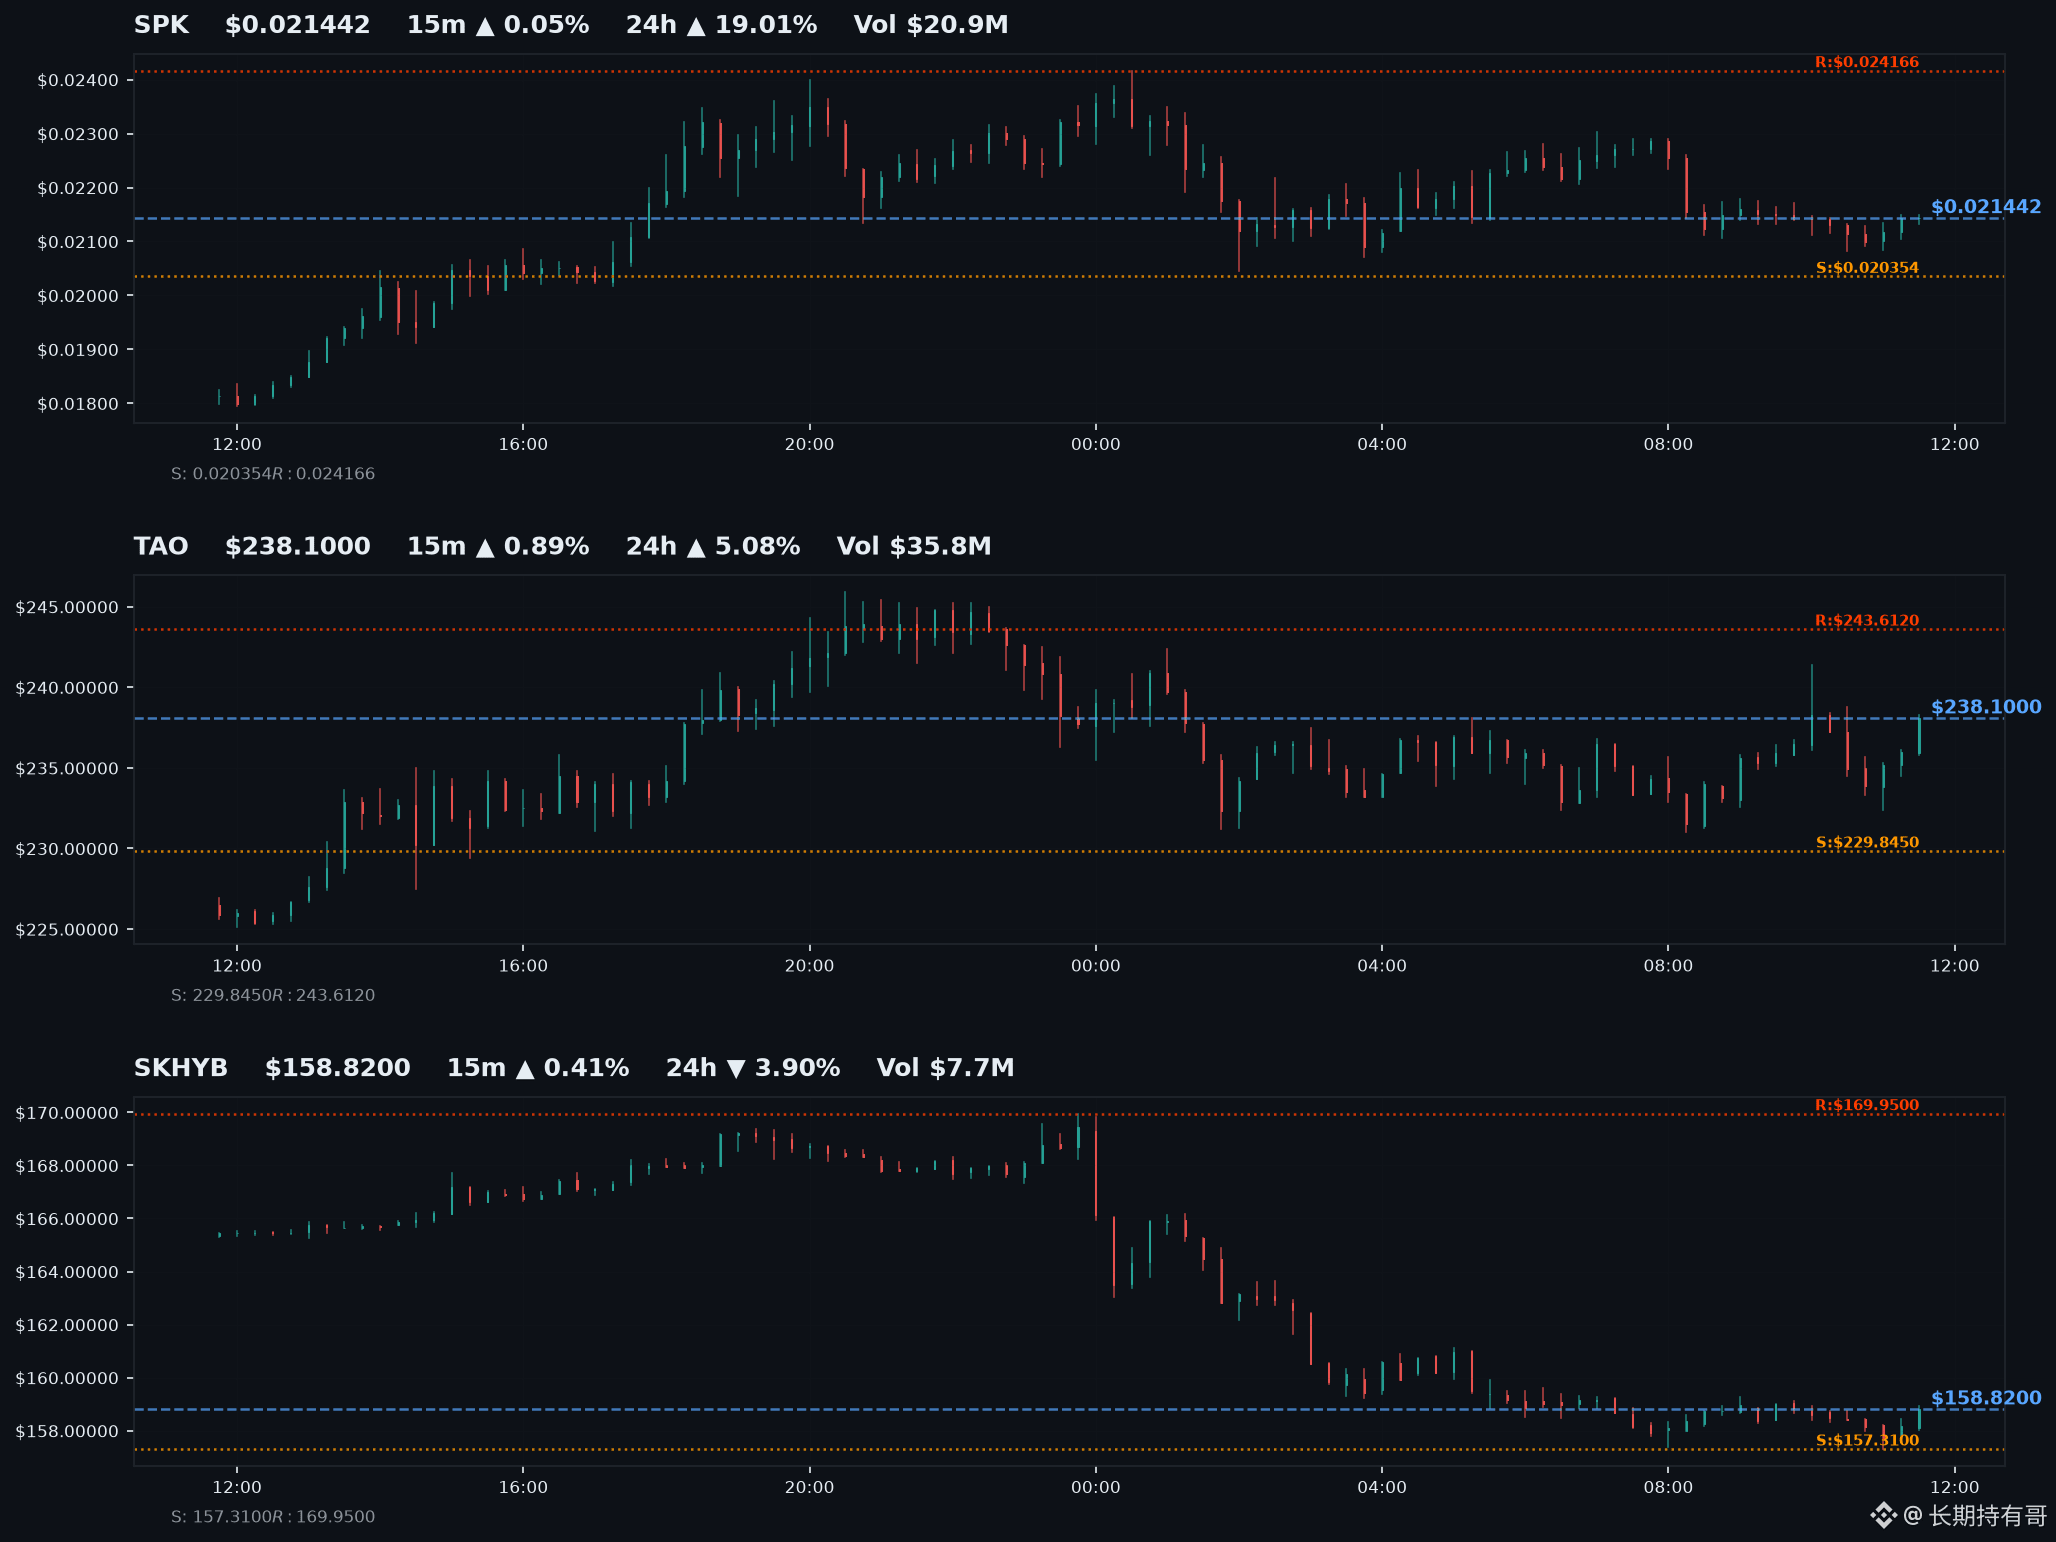The image size is (2056, 1542).
Task: Click the R:$169.9500 resistance label
Action: 1867,1105
